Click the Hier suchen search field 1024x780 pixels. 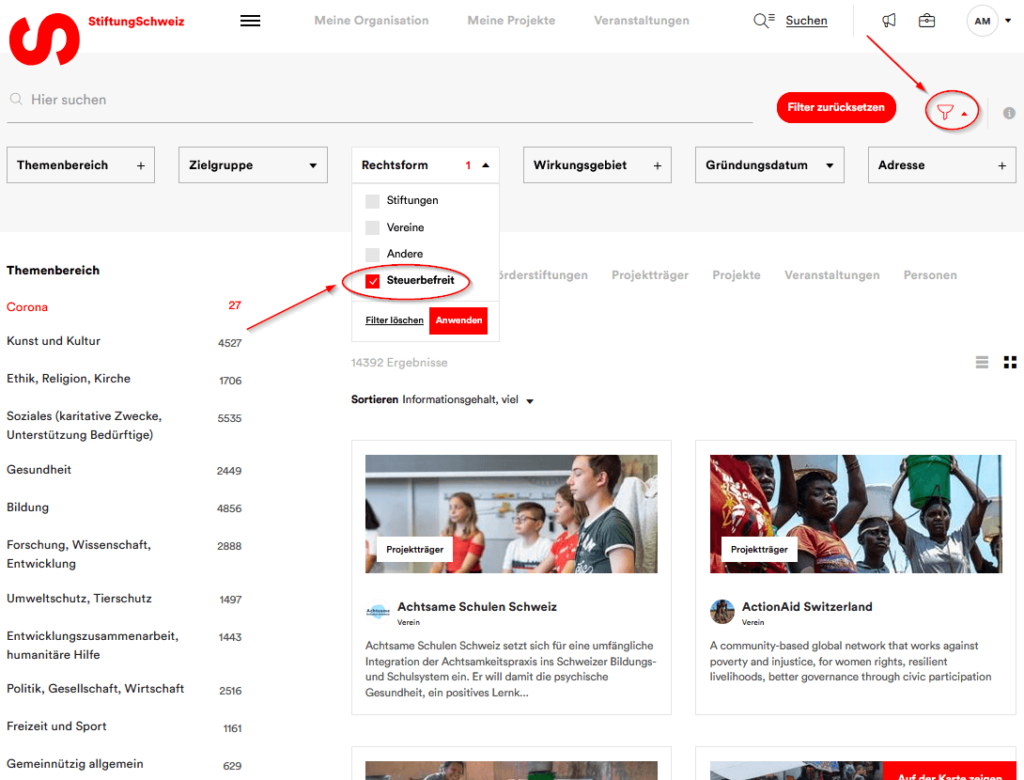pos(380,100)
